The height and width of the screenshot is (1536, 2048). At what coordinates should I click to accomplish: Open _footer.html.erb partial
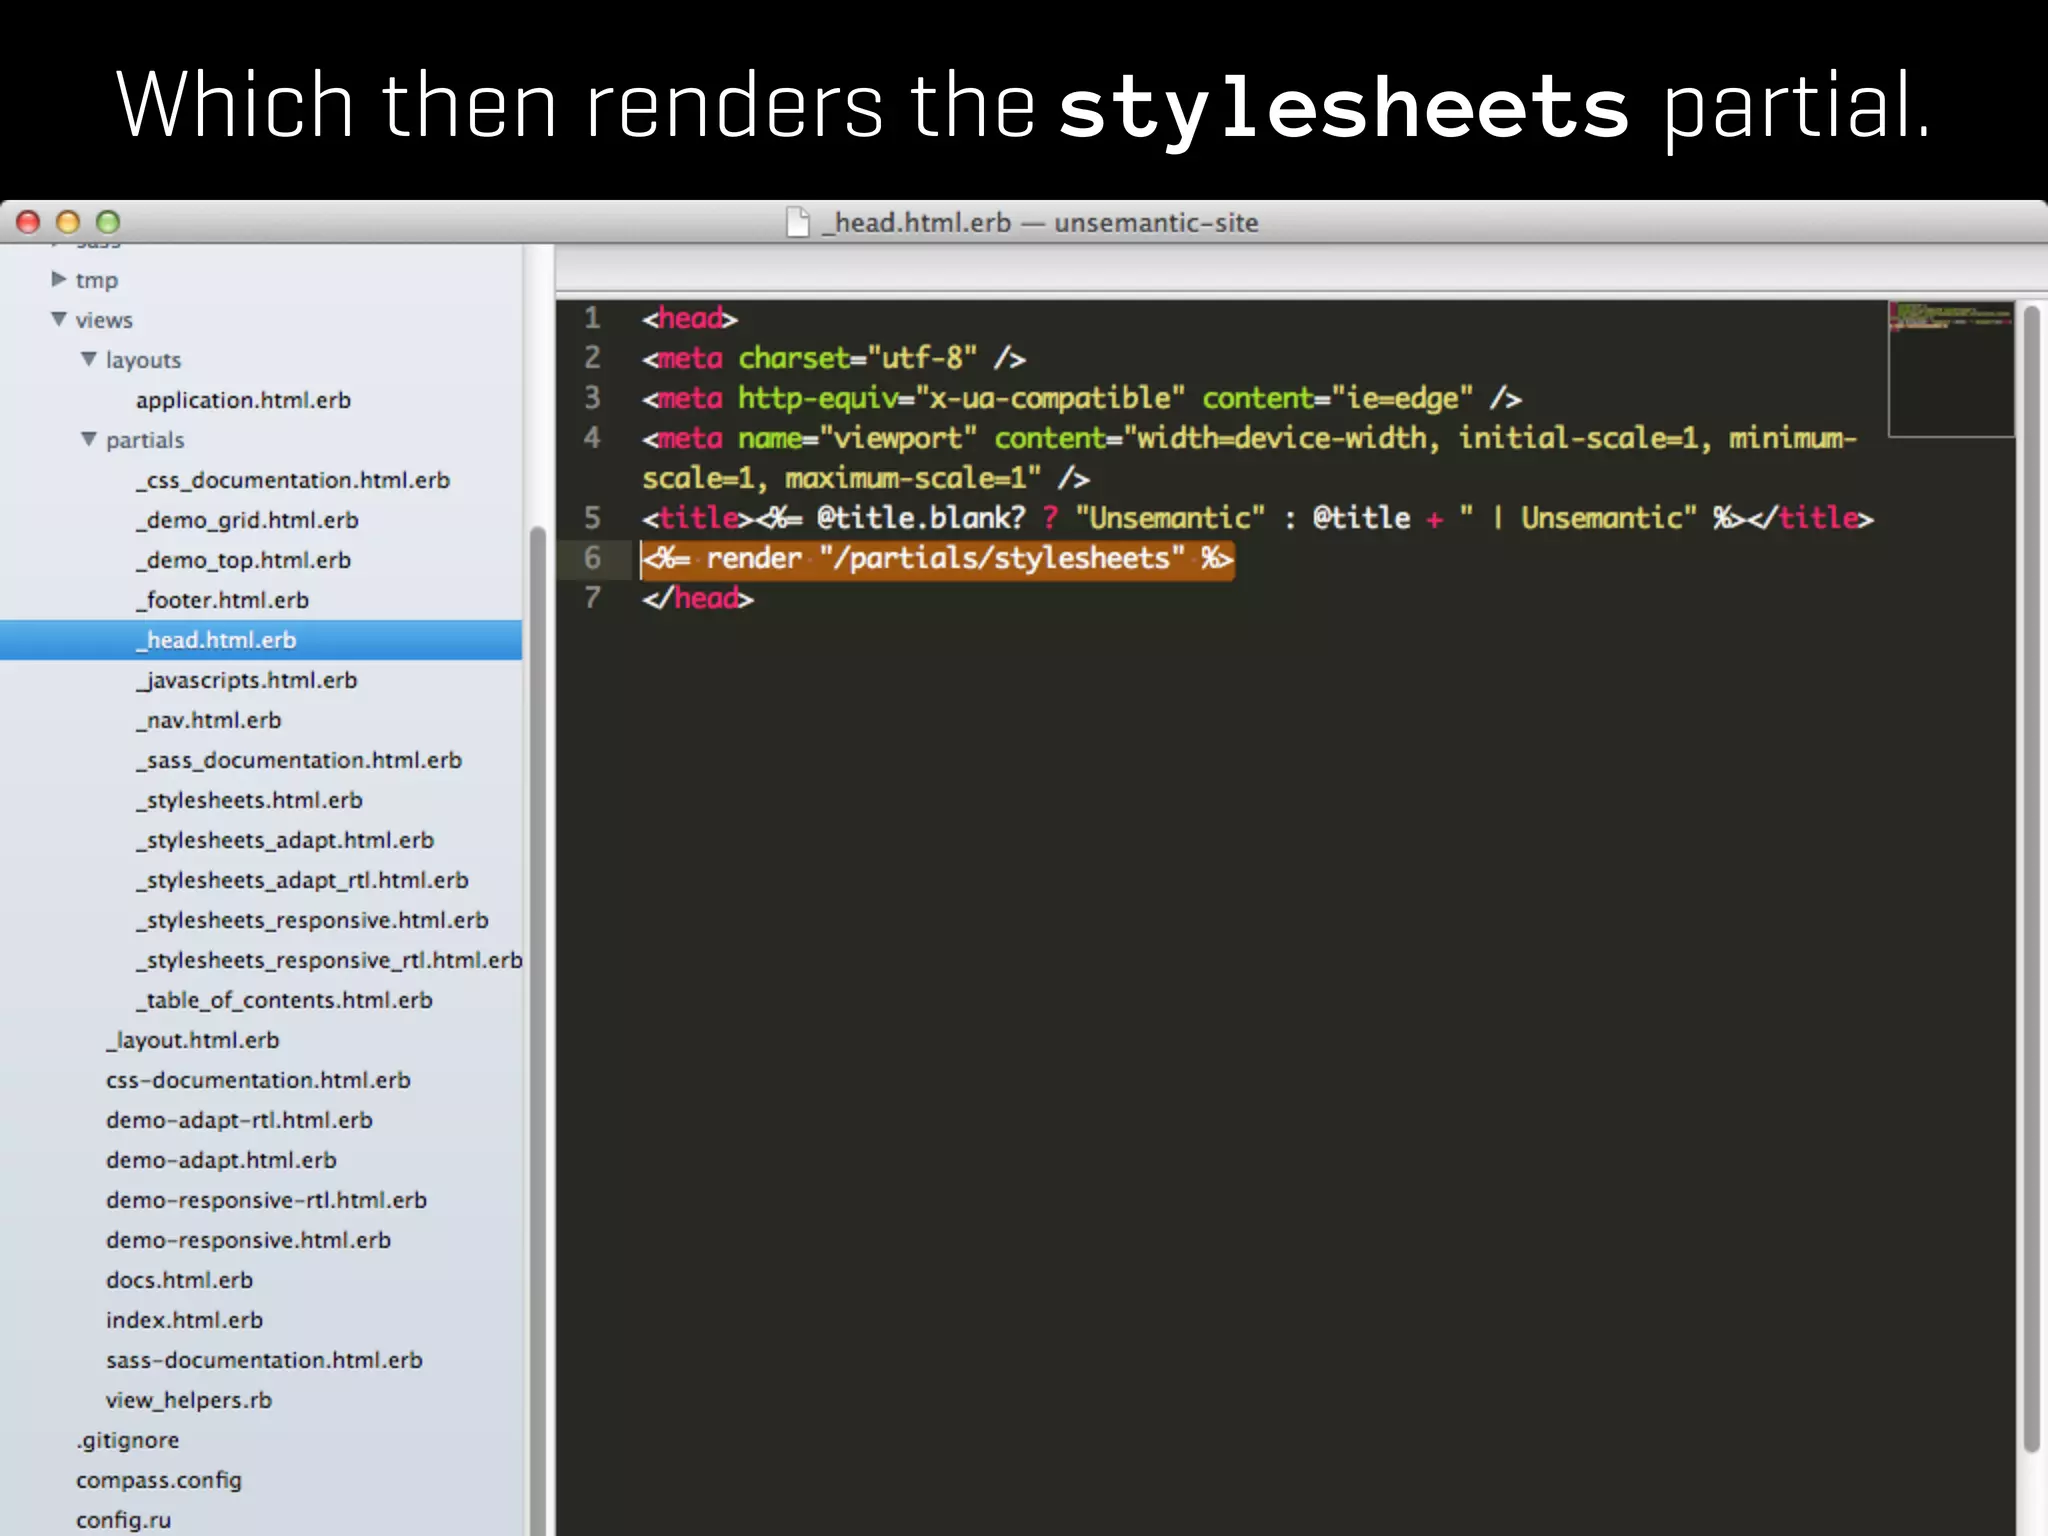223,600
